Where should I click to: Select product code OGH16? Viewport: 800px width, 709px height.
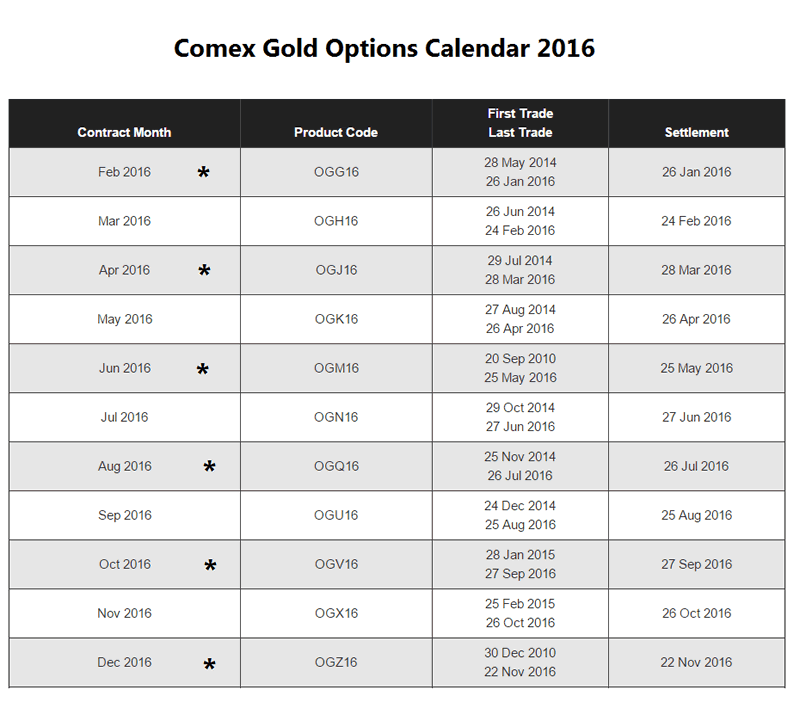coord(336,221)
